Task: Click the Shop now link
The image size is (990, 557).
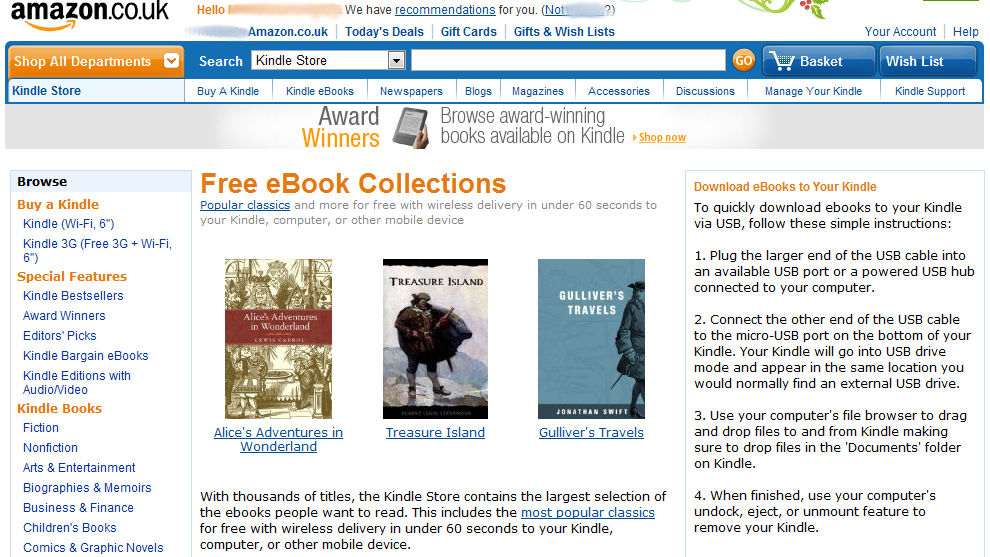Action: (662, 137)
